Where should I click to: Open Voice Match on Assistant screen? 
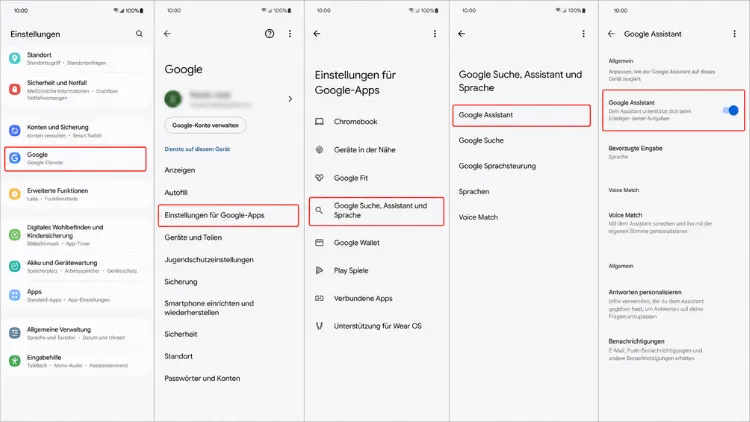[x=661, y=223]
